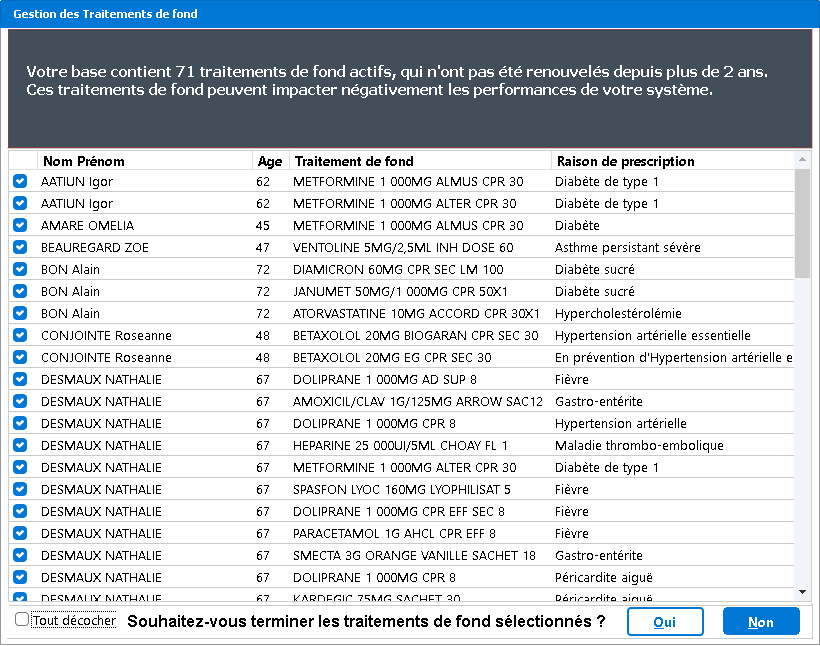Confirm with the Oui button
This screenshot has height=646, width=820.
coord(665,621)
